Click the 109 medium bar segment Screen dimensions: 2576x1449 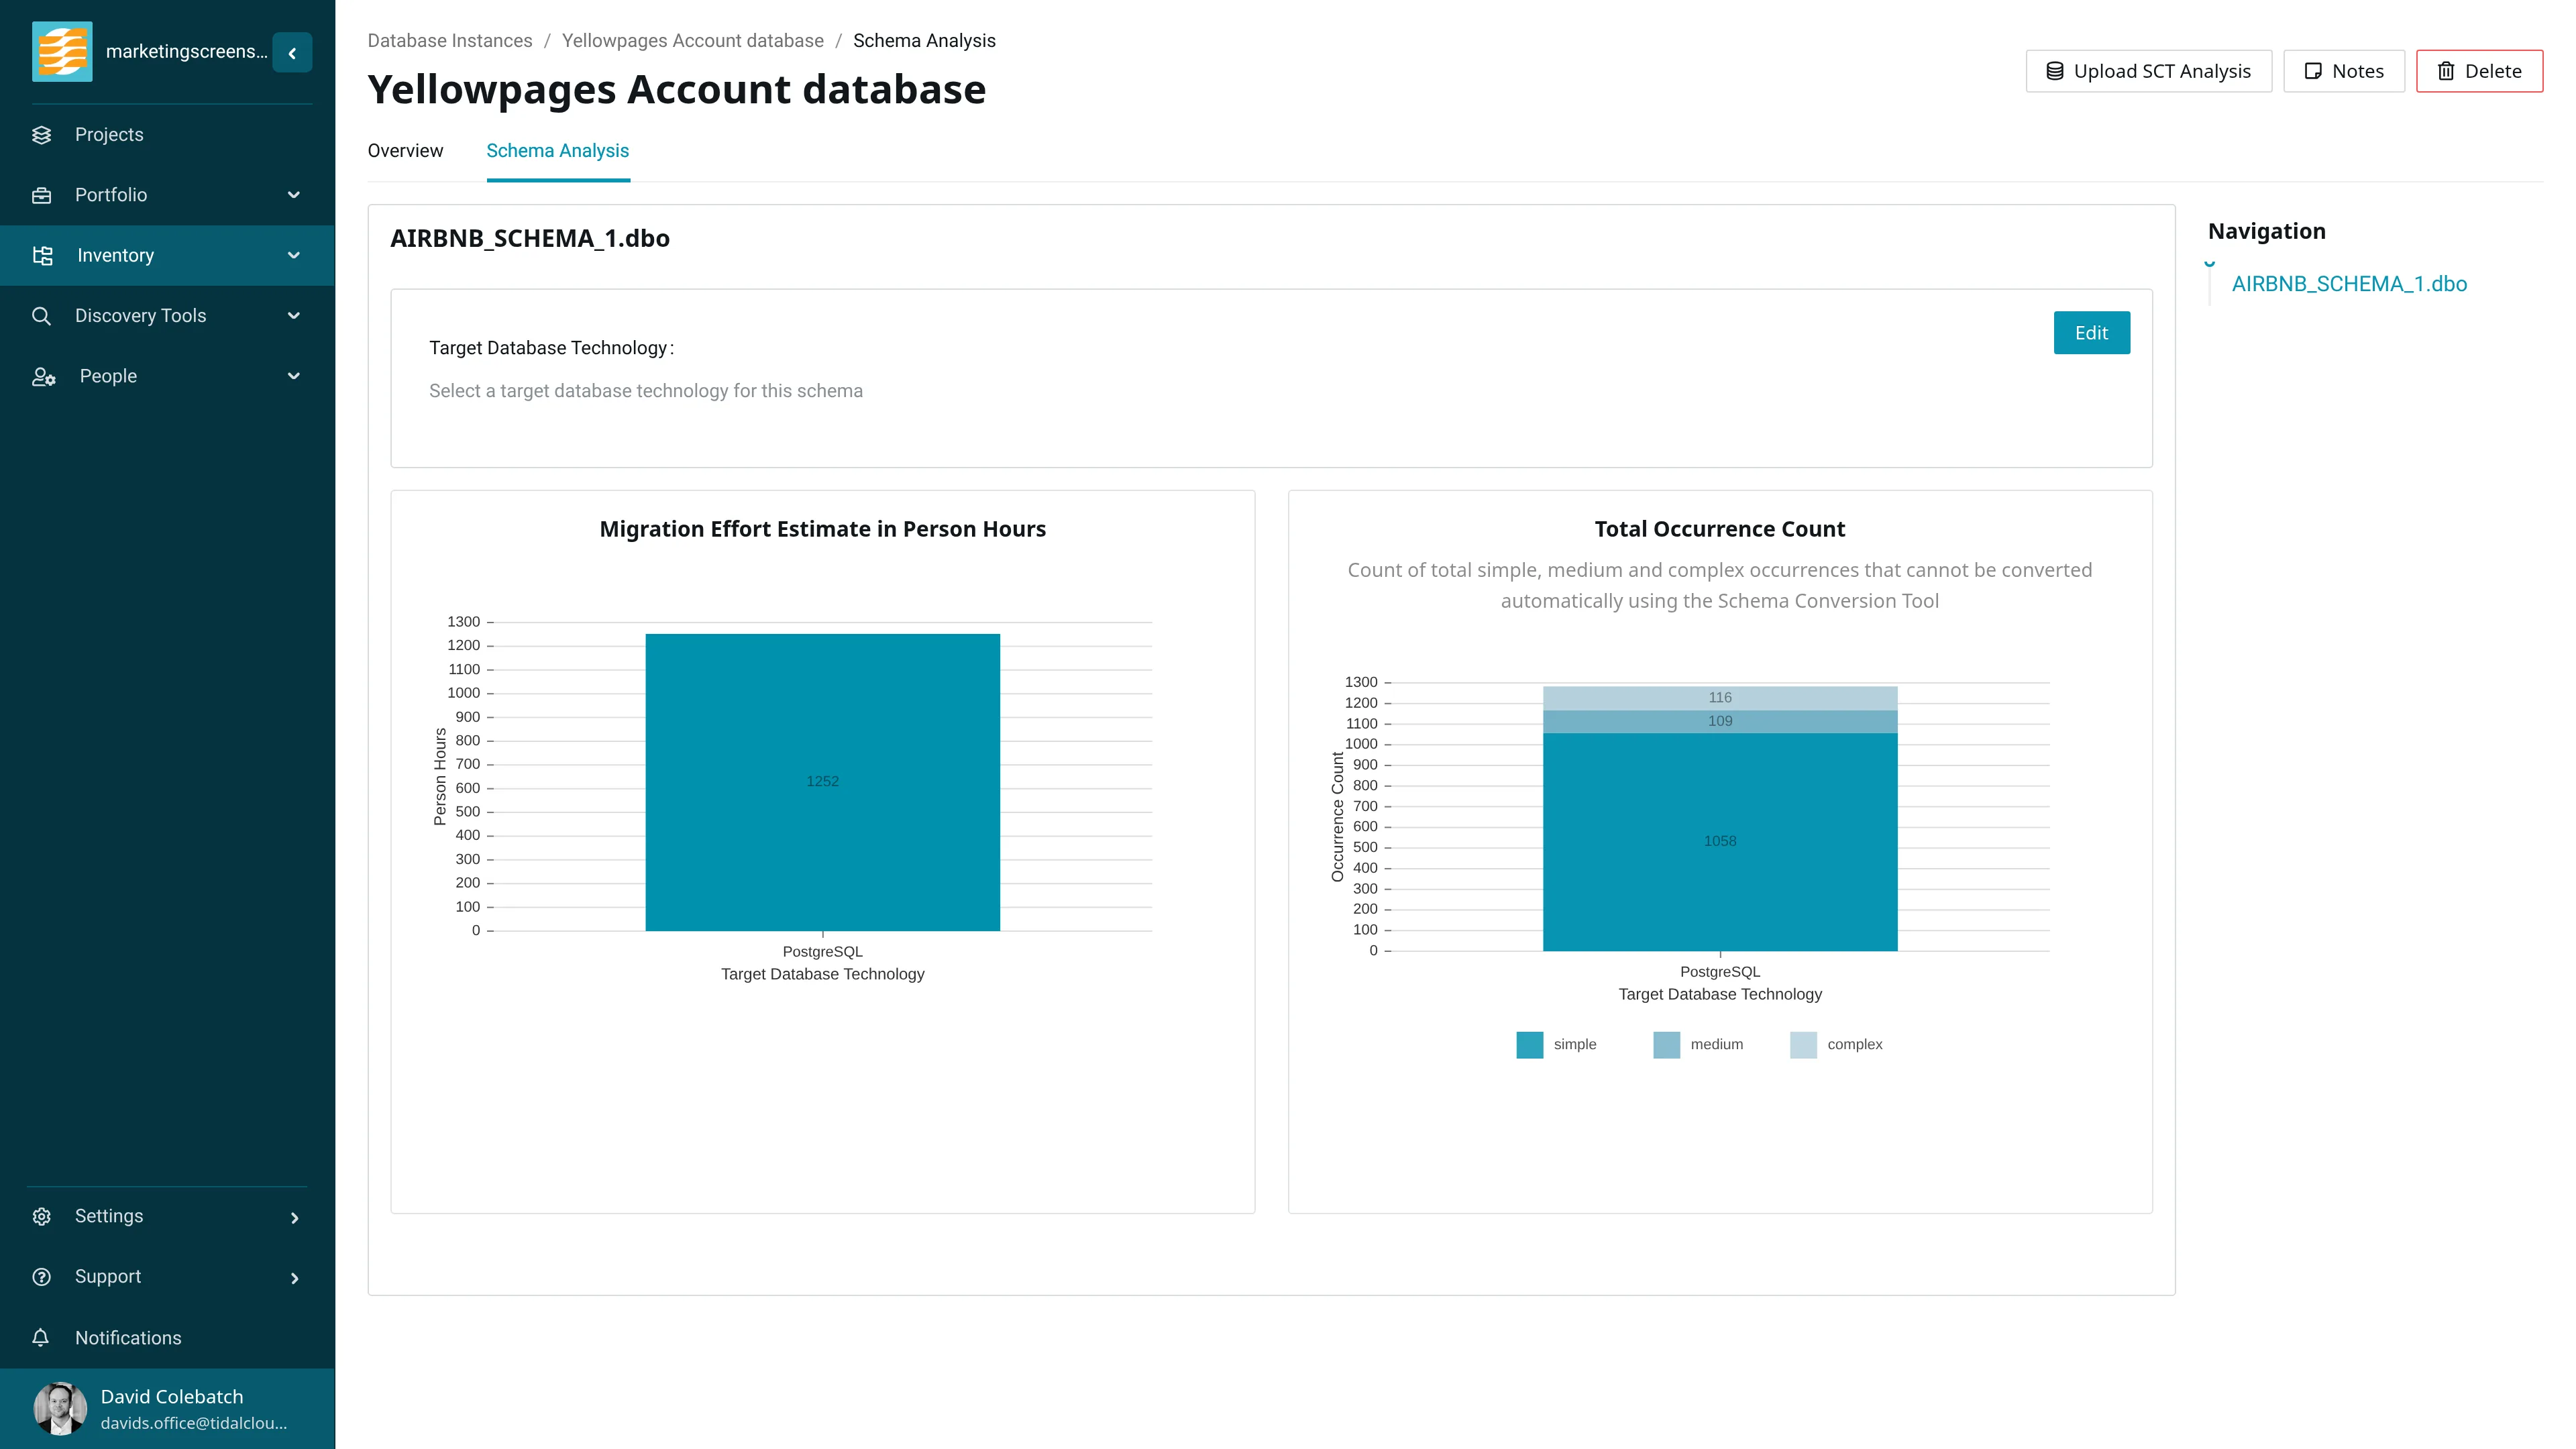coord(1720,722)
